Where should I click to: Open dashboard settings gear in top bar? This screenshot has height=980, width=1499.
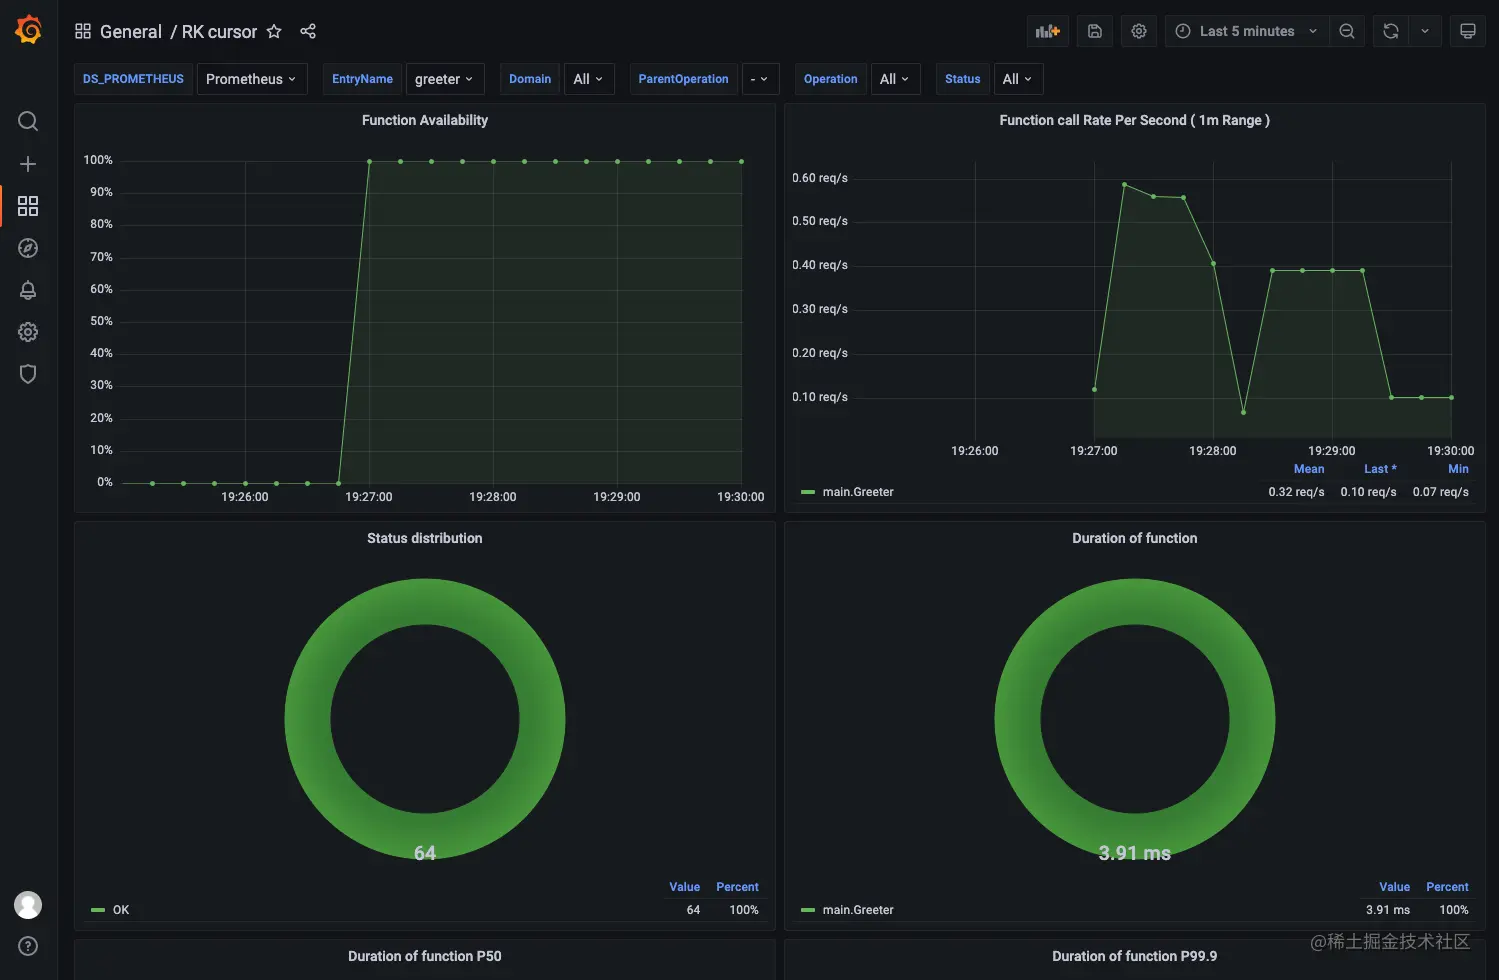tap(1139, 31)
